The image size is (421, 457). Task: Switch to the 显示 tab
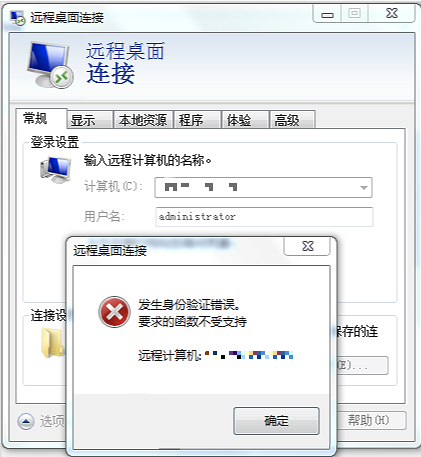(83, 120)
